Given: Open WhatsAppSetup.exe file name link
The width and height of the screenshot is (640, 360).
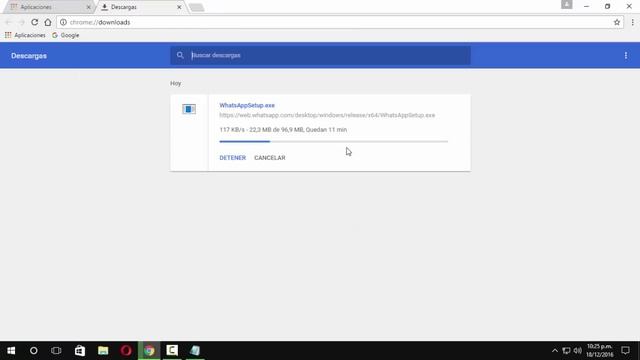Looking at the screenshot, I should pyautogui.click(x=247, y=105).
